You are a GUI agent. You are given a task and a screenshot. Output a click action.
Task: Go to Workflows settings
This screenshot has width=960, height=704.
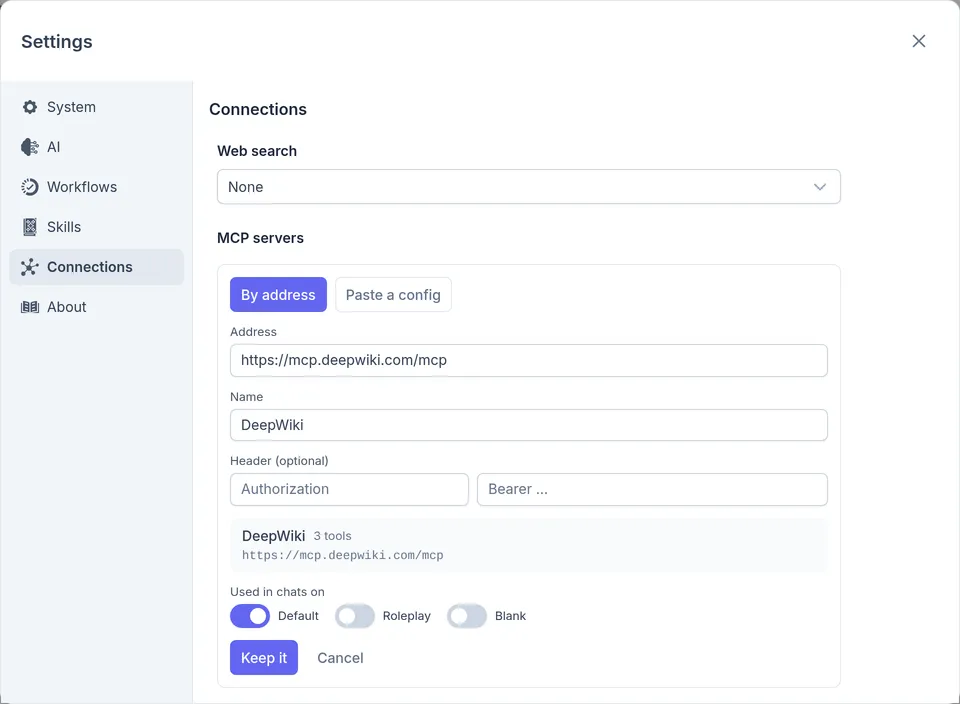tap(97, 187)
